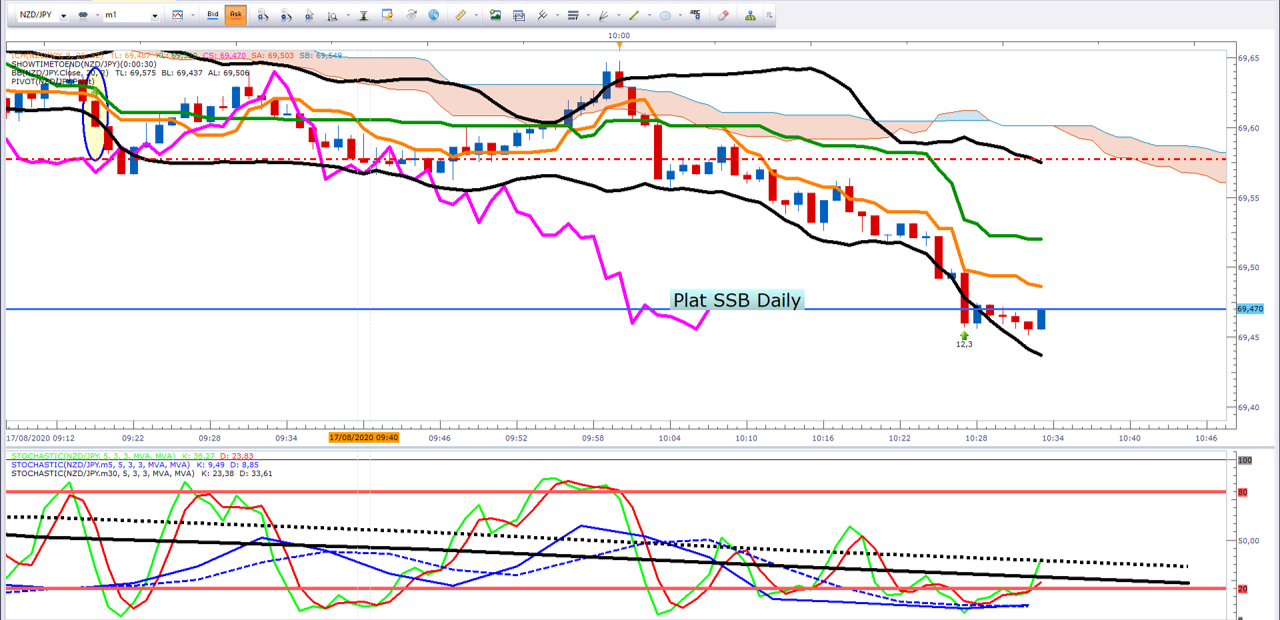The height and width of the screenshot is (620, 1280).
Task: Expand the chart type options arrow
Action: (192, 15)
